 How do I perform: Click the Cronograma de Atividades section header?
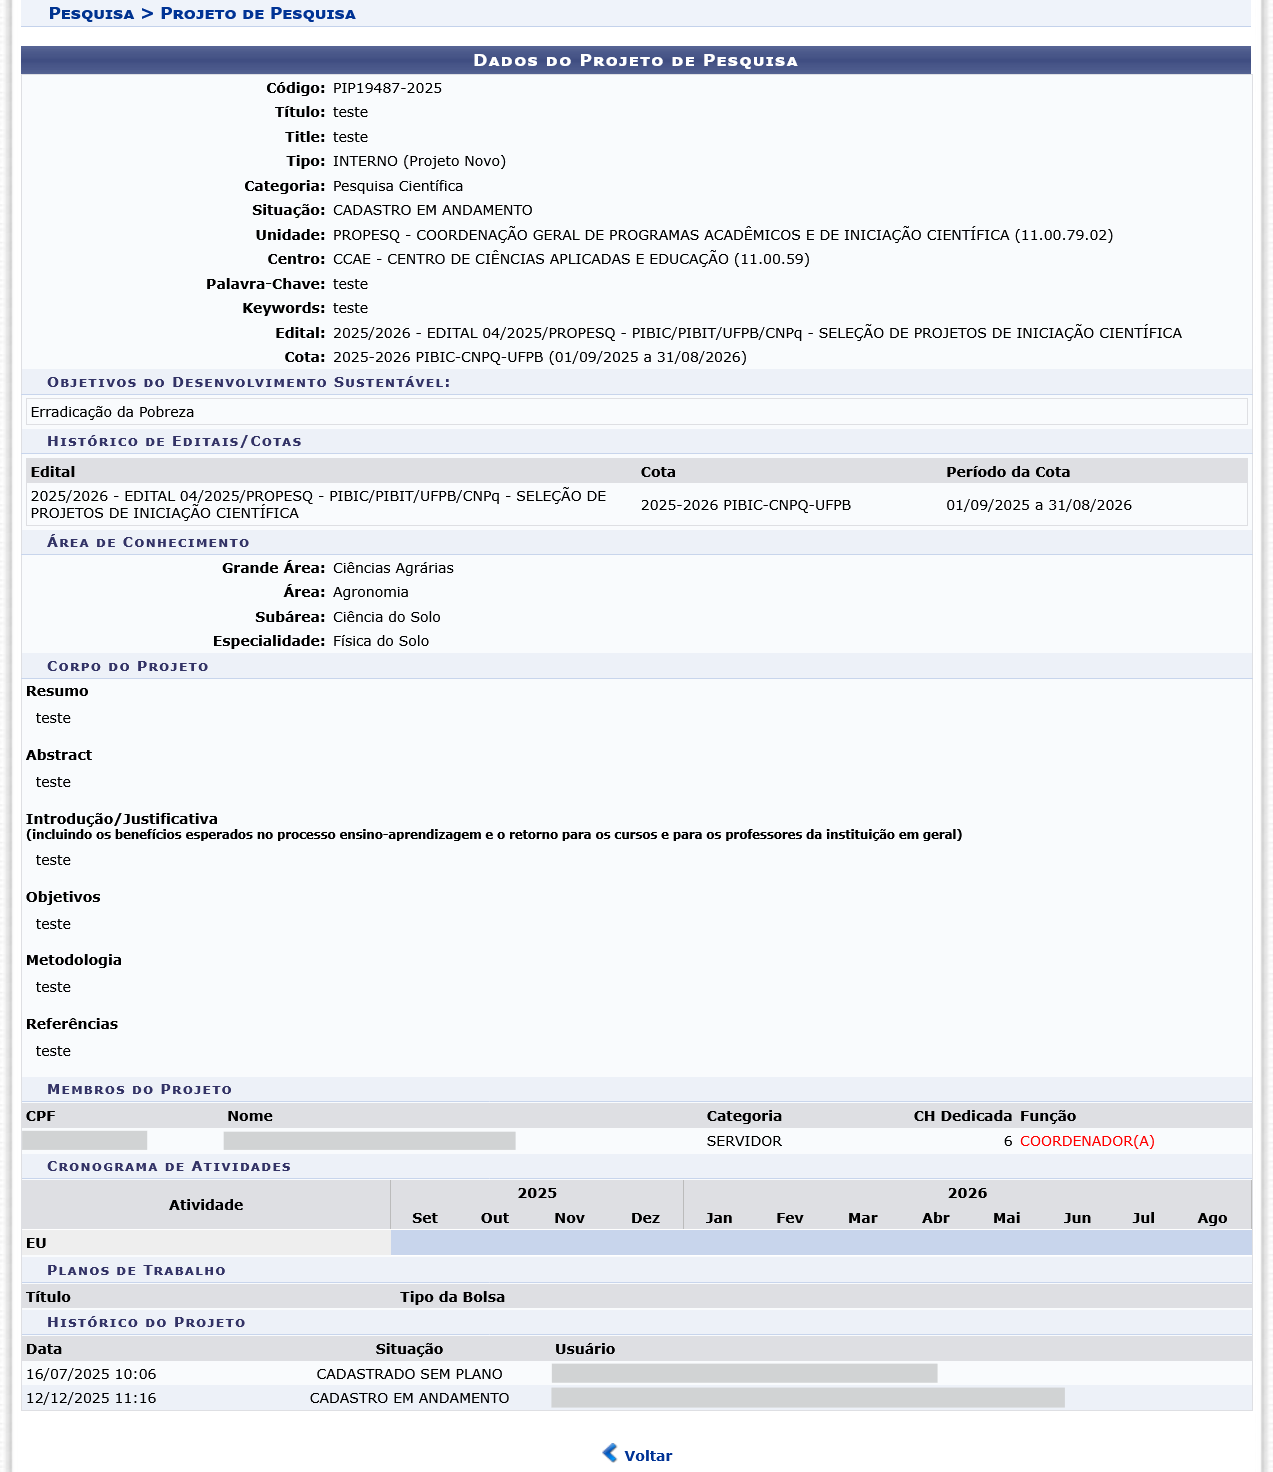pyautogui.click(x=169, y=1166)
